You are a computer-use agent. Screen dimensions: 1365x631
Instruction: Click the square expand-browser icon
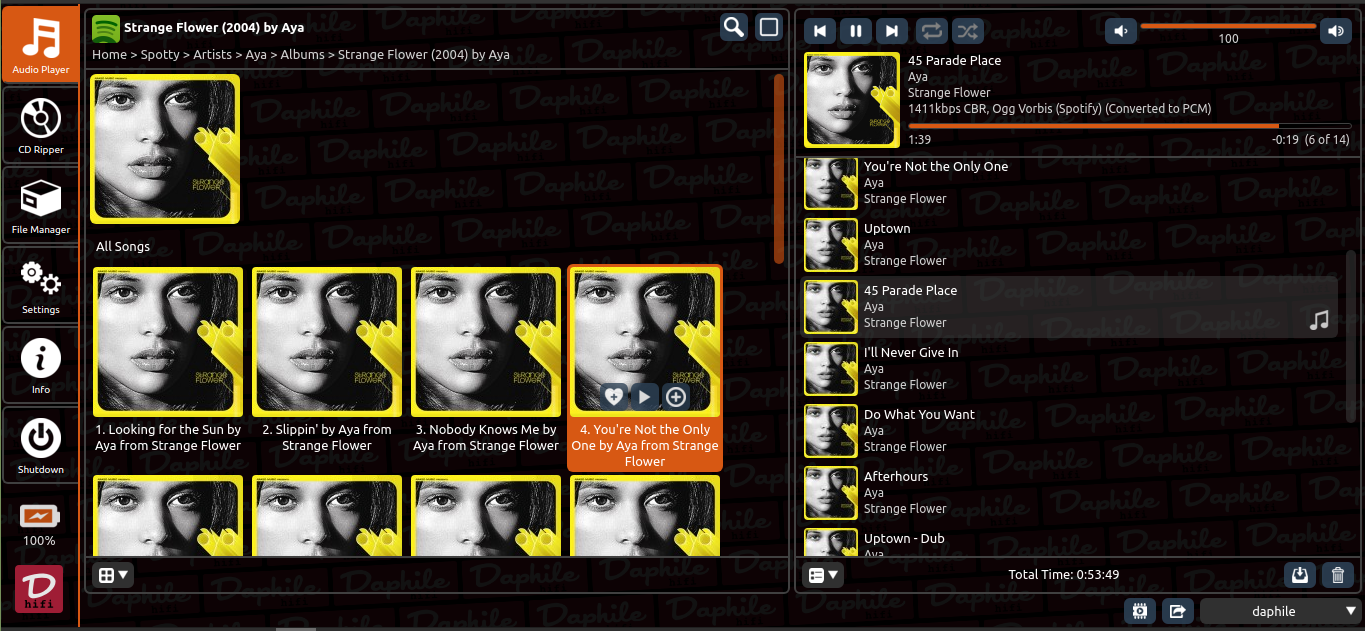click(769, 27)
